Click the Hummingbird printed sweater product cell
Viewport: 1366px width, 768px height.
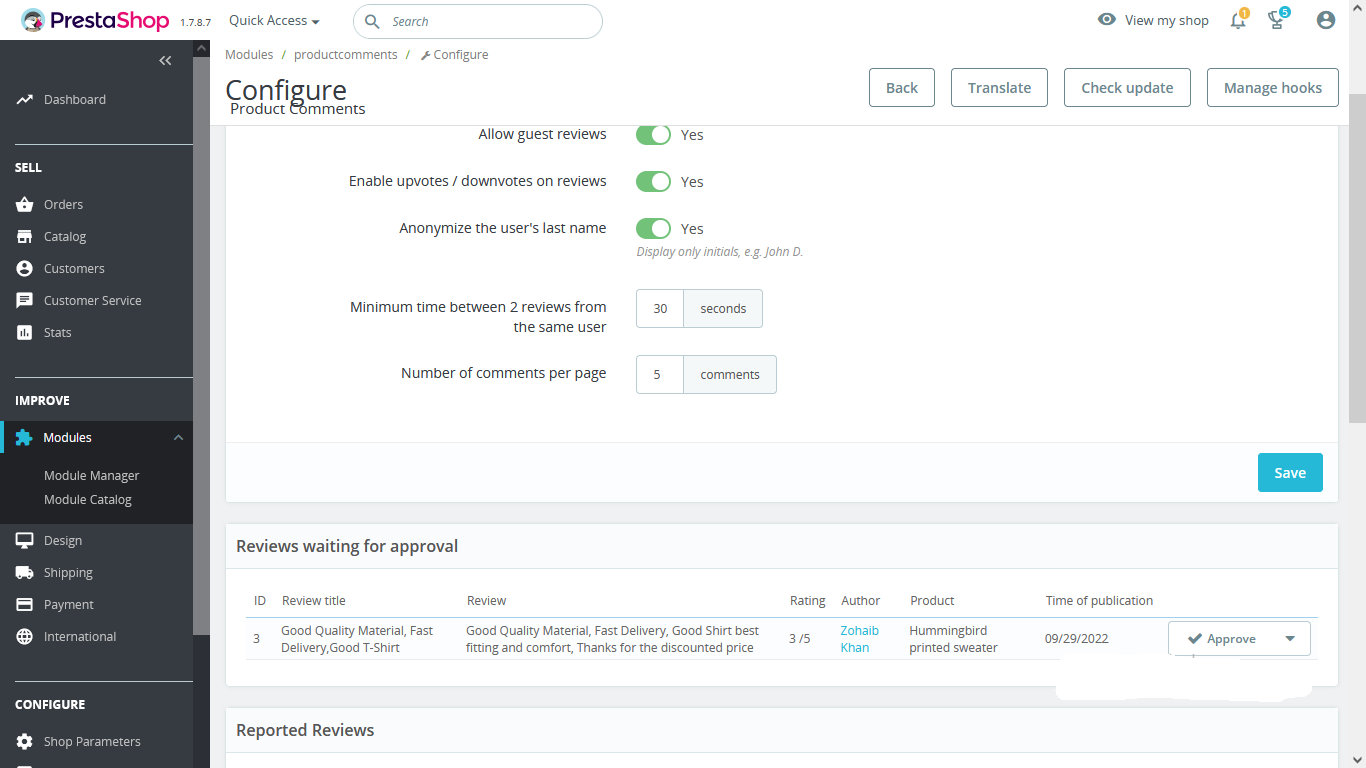[x=953, y=639]
